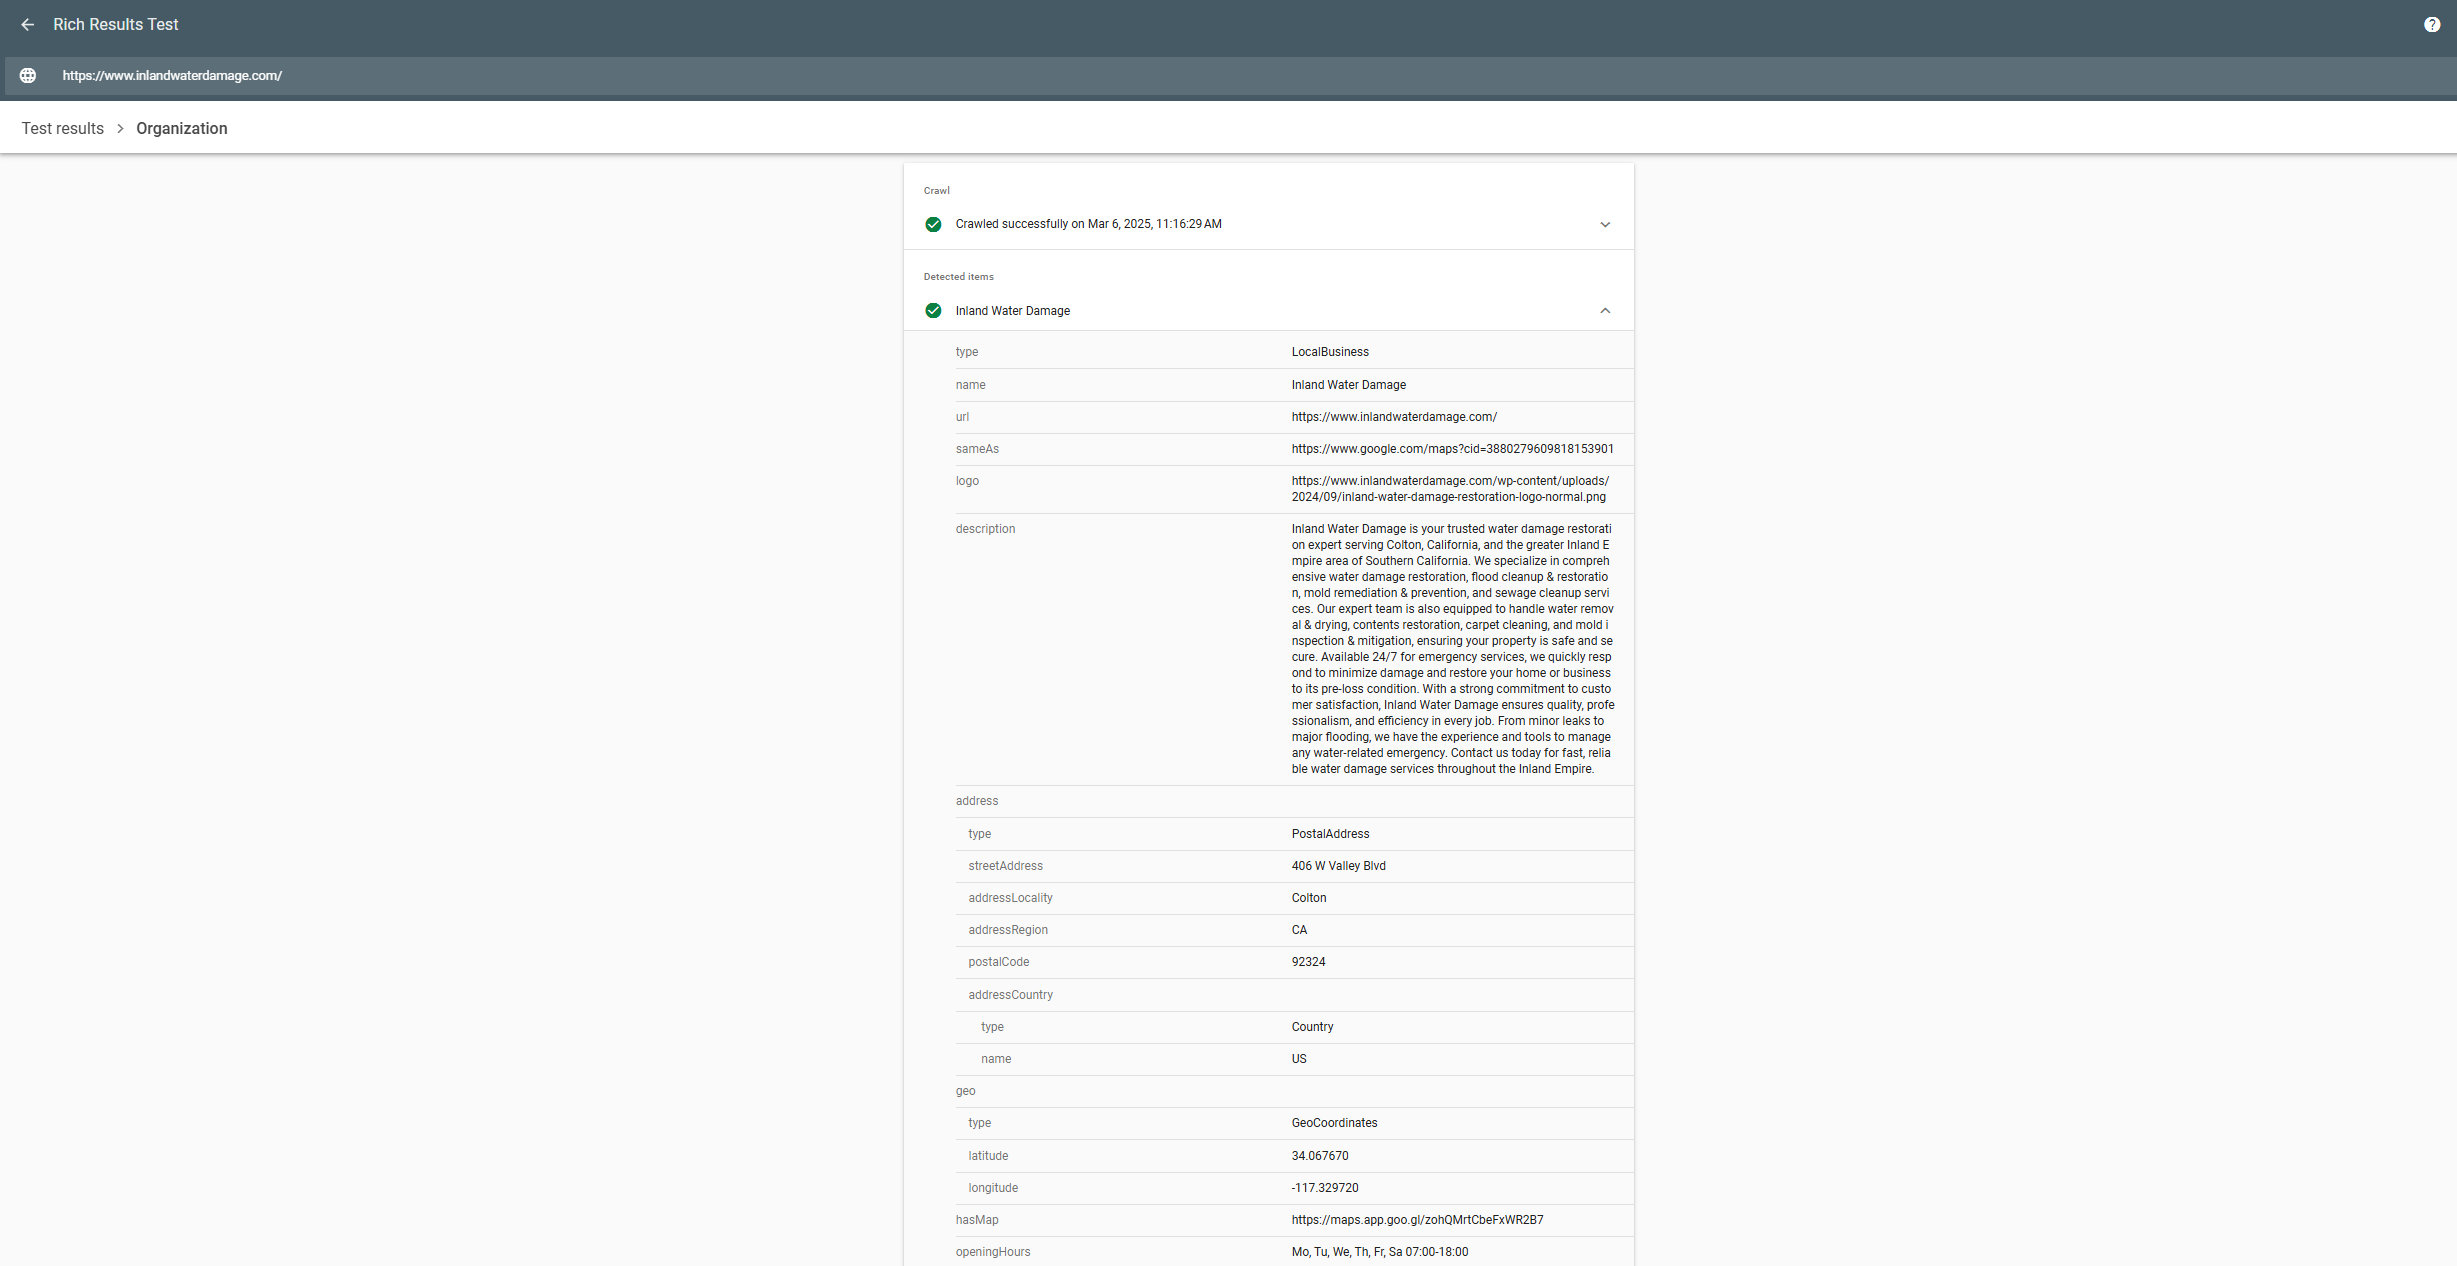Click the globe icon beside the URL
This screenshot has height=1266, width=2457.
28,76
